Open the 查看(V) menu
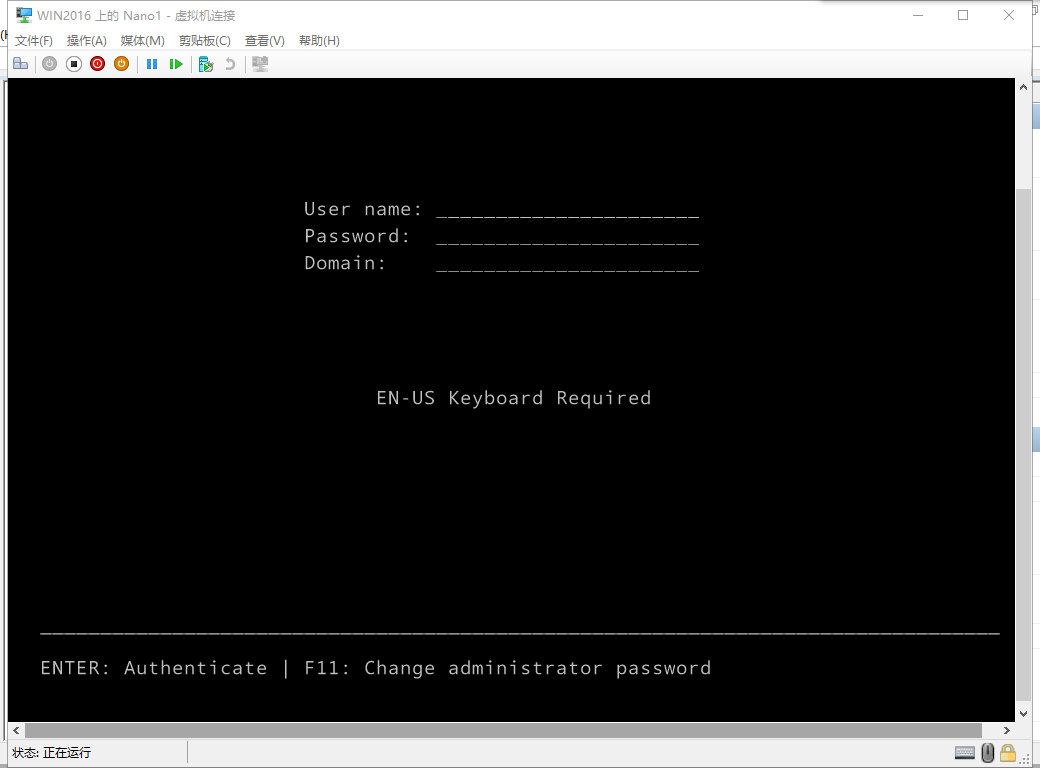 (265, 40)
